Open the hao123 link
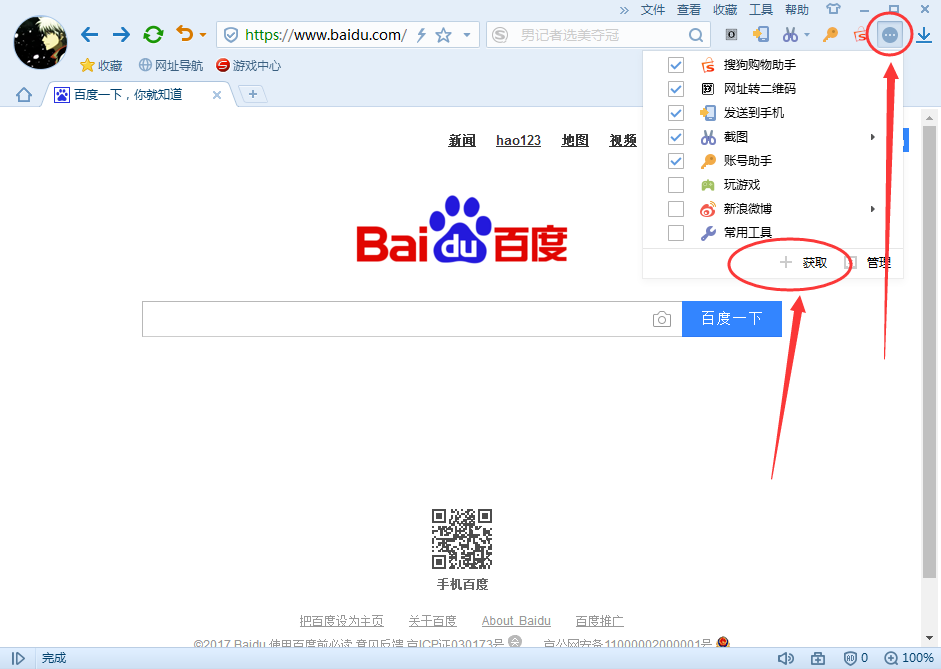Image resolution: width=941 pixels, height=669 pixels. 518,140
